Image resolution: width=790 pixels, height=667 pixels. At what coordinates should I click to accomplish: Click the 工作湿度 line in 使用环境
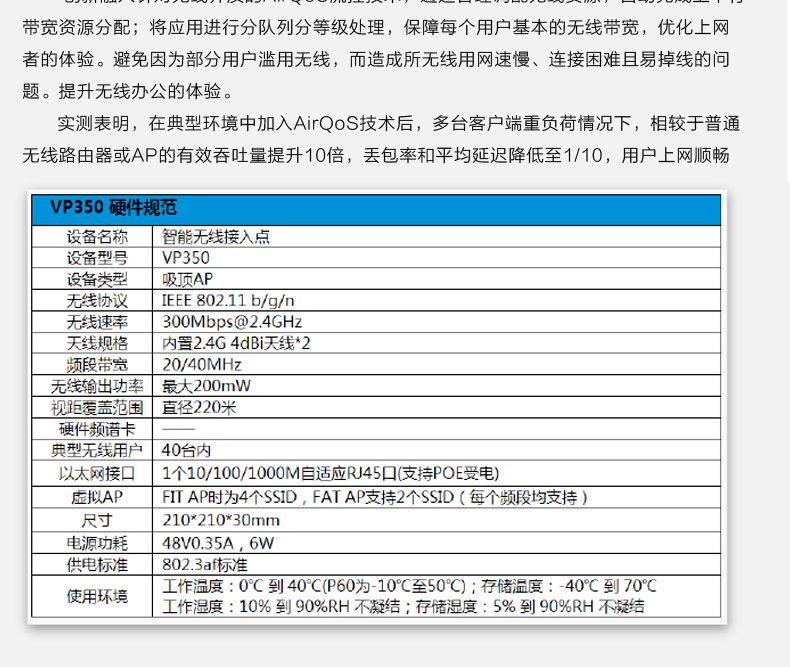tap(403, 606)
